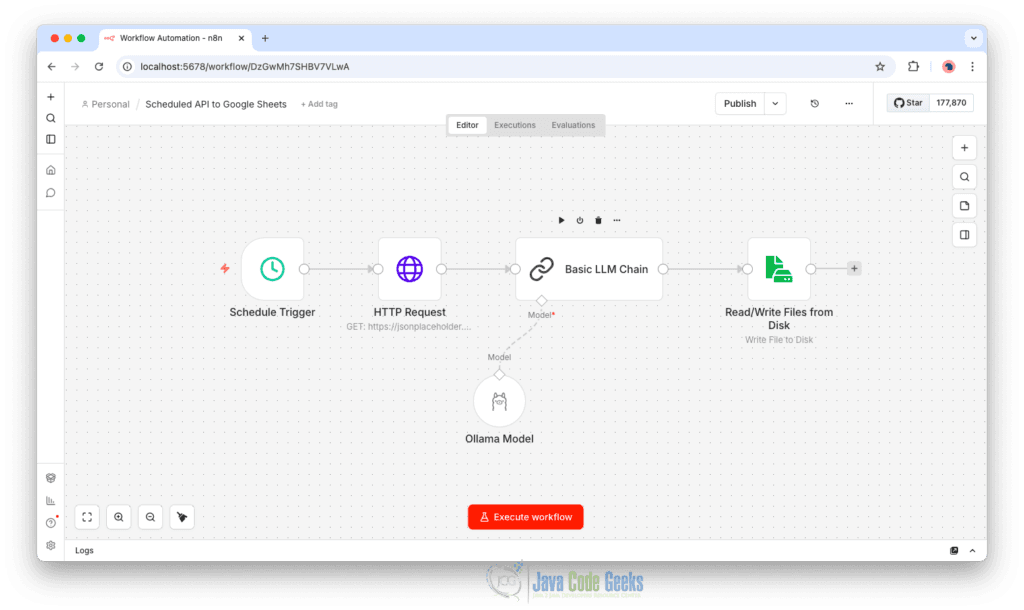Viewport: 1024px width, 610px height.
Task: Go back in browser
Action: tap(52, 67)
